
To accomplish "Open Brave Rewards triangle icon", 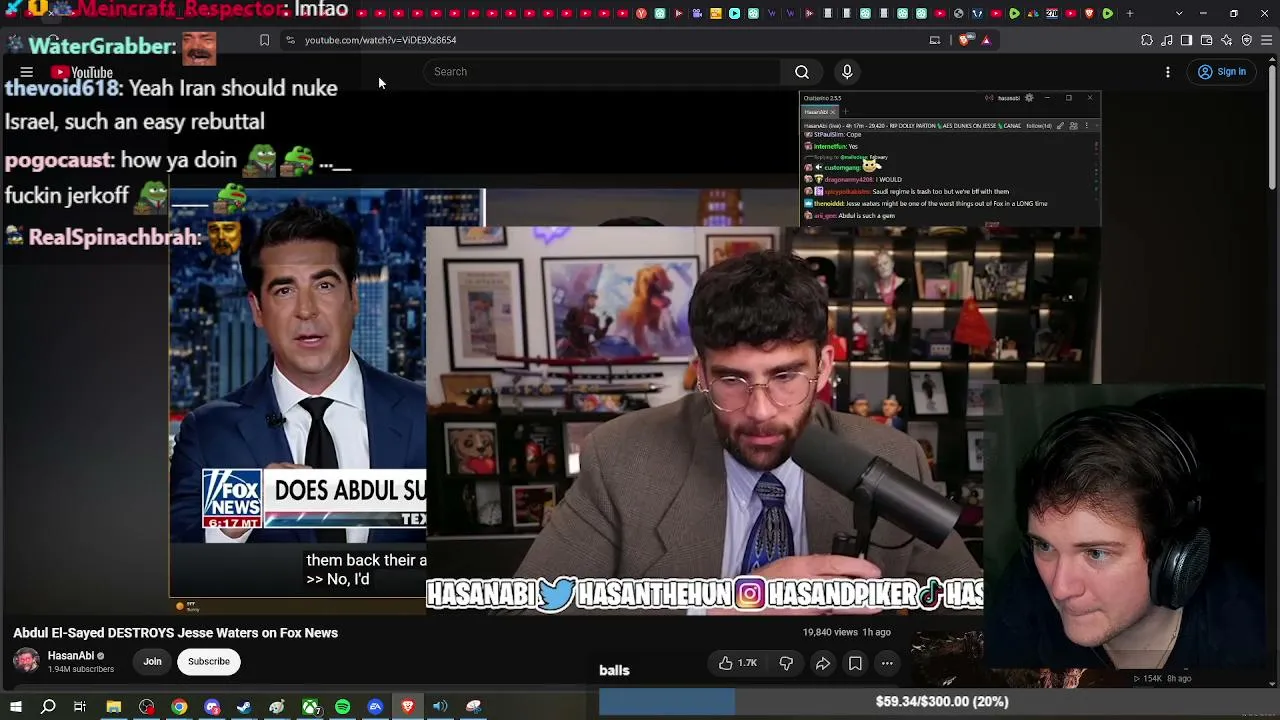I will [986, 40].
